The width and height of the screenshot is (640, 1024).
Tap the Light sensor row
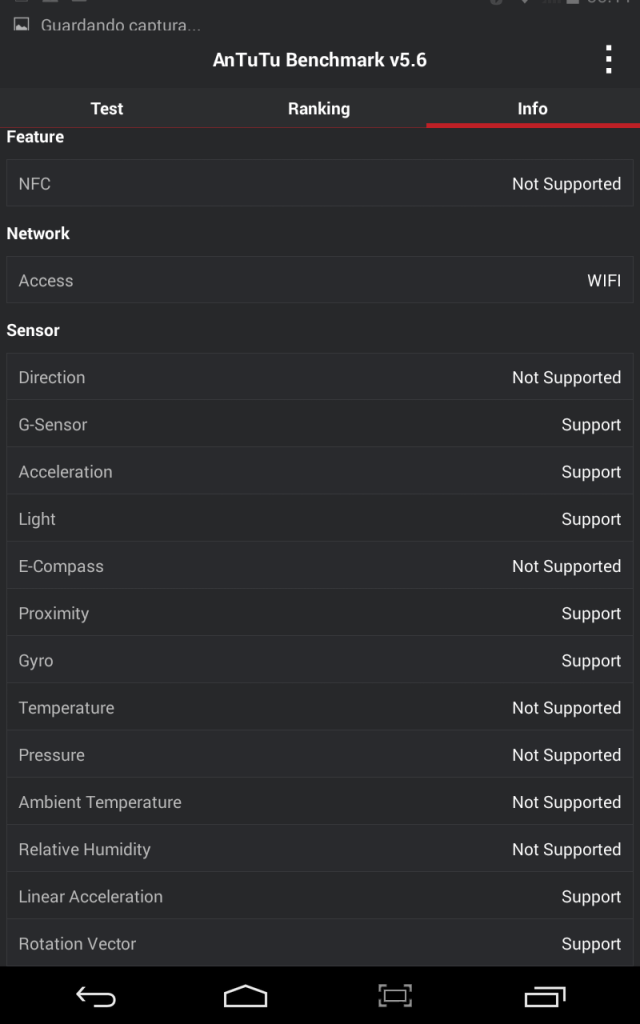[x=320, y=519]
